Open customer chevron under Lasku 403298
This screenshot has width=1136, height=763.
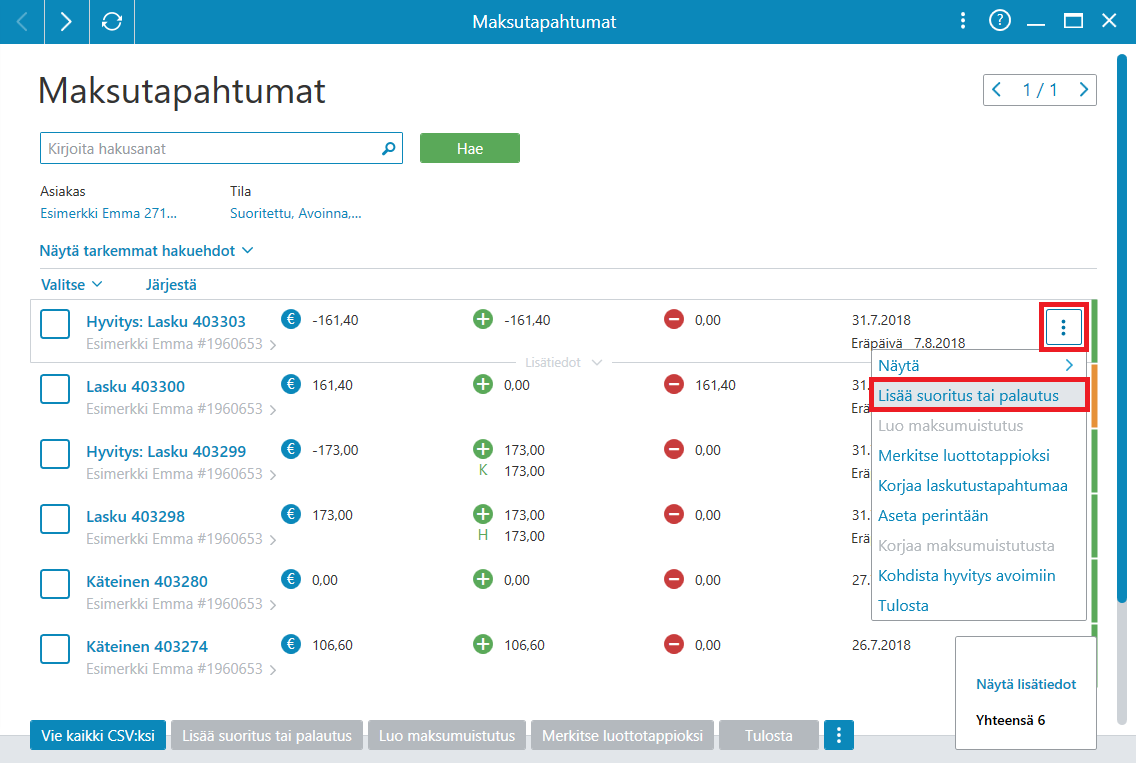coord(272,540)
